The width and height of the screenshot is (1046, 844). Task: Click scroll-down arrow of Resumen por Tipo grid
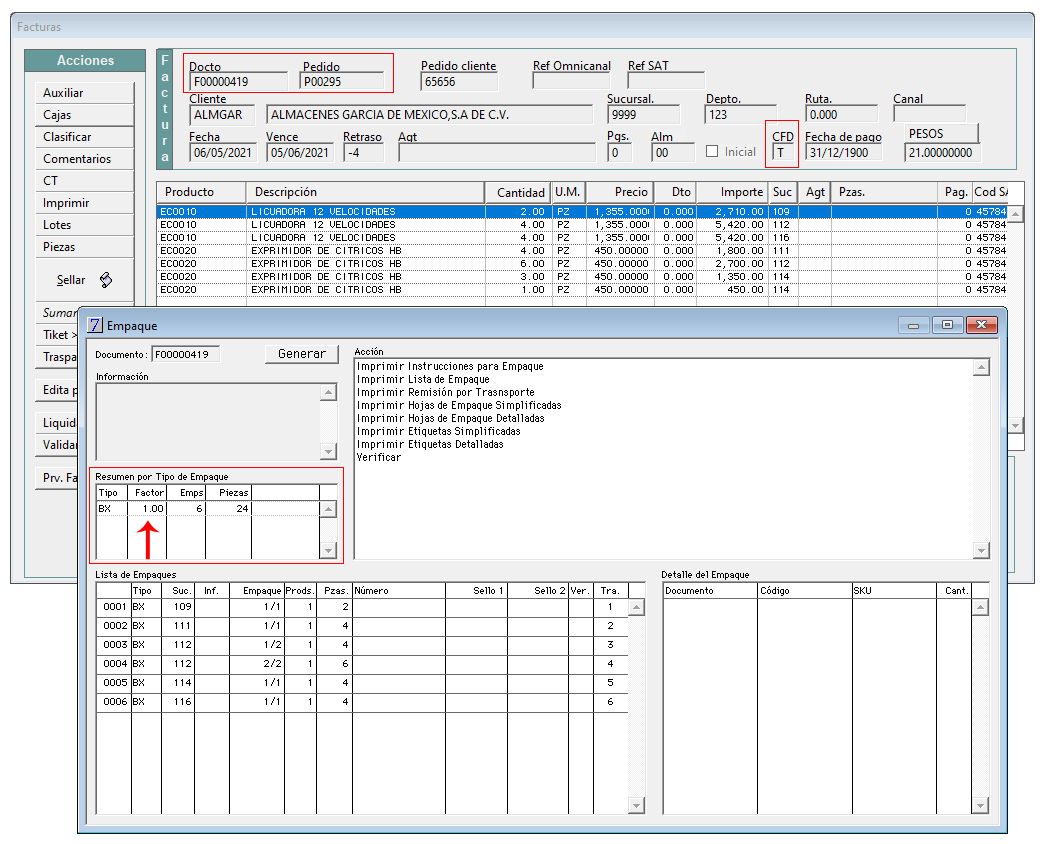coord(328,550)
